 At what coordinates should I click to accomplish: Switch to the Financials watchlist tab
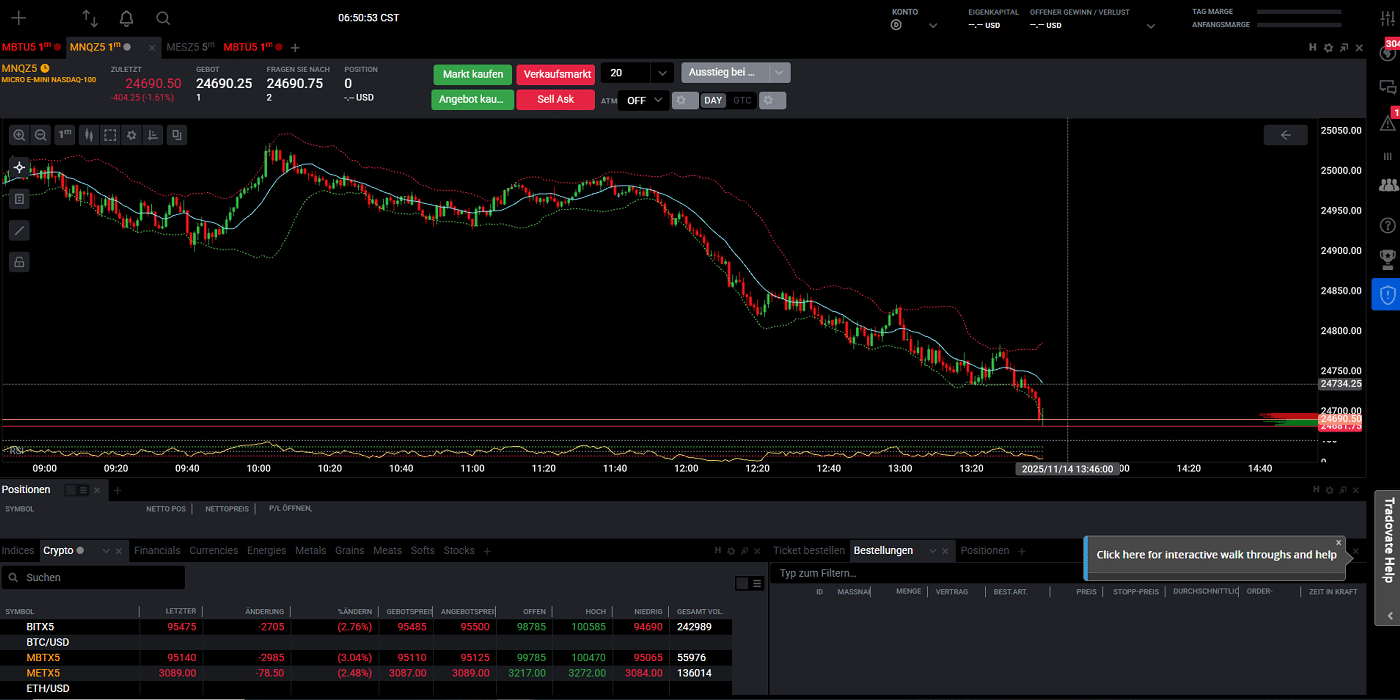coord(157,551)
